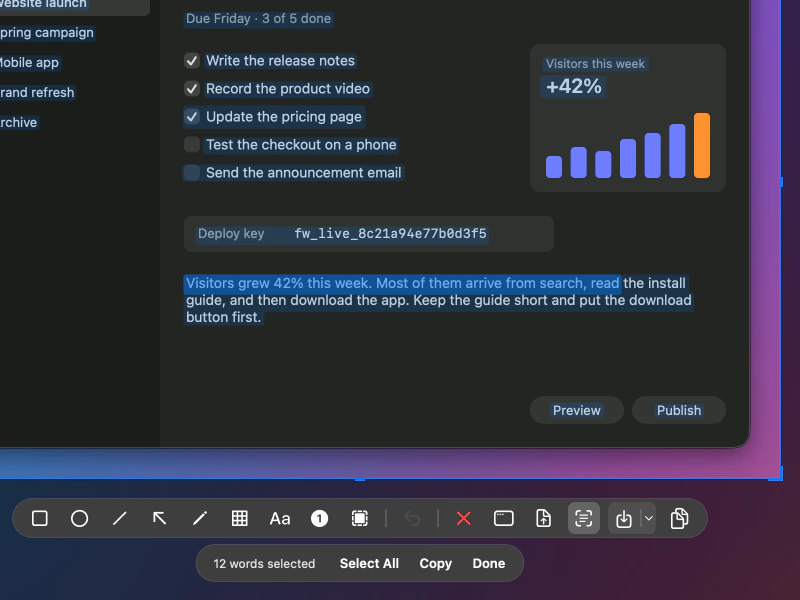Select the rectangle shape tool
This screenshot has height=600, width=800.
click(39, 518)
